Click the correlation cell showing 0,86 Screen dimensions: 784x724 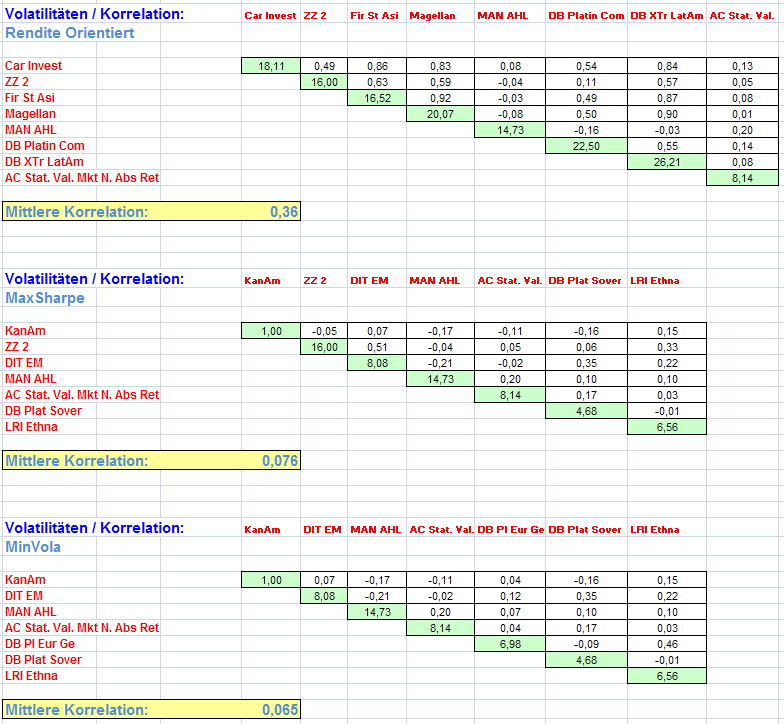tap(377, 66)
